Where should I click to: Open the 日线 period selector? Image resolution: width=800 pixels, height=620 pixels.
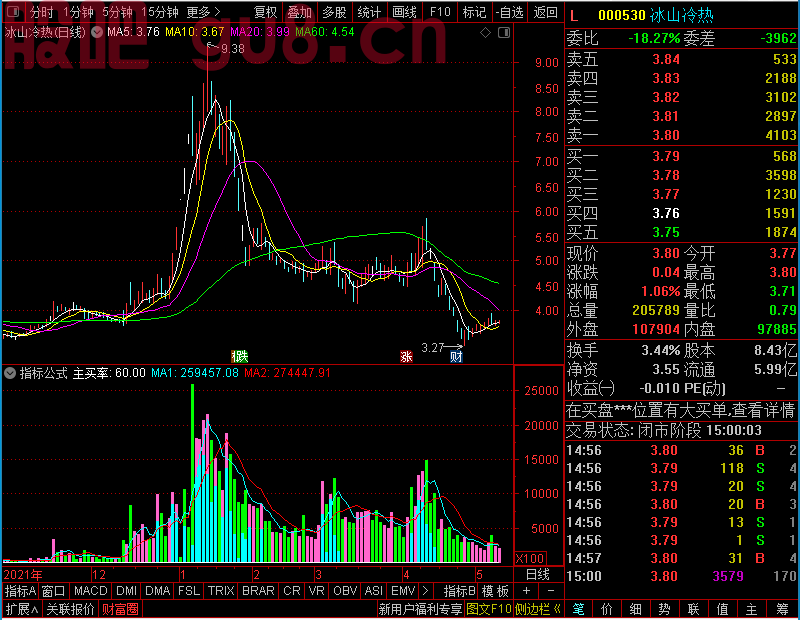click(538, 575)
